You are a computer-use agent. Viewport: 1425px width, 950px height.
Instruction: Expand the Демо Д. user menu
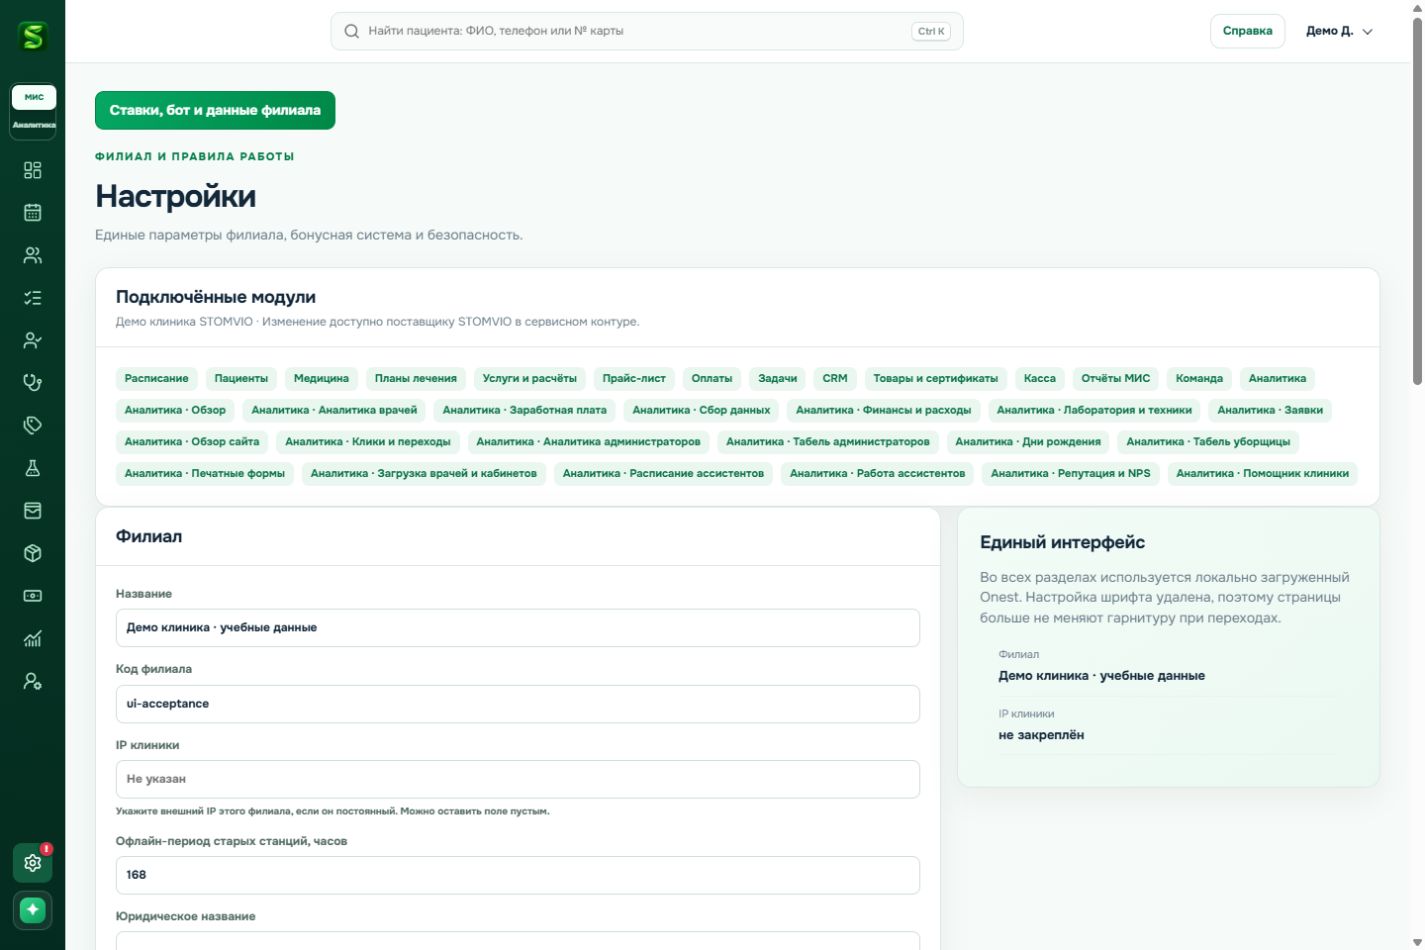tap(1340, 31)
